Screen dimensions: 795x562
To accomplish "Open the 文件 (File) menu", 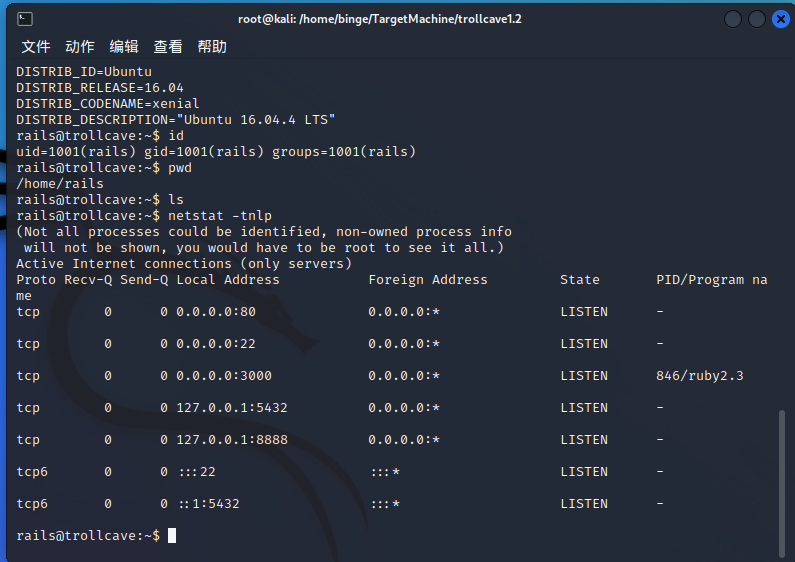I will [x=36, y=47].
